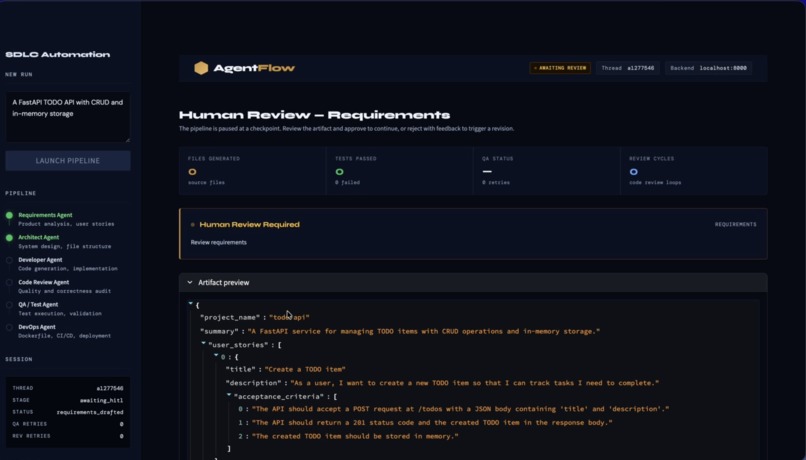The height and width of the screenshot is (460, 806).
Task: Click the Requirements Agent green status dot
Action: (9, 215)
